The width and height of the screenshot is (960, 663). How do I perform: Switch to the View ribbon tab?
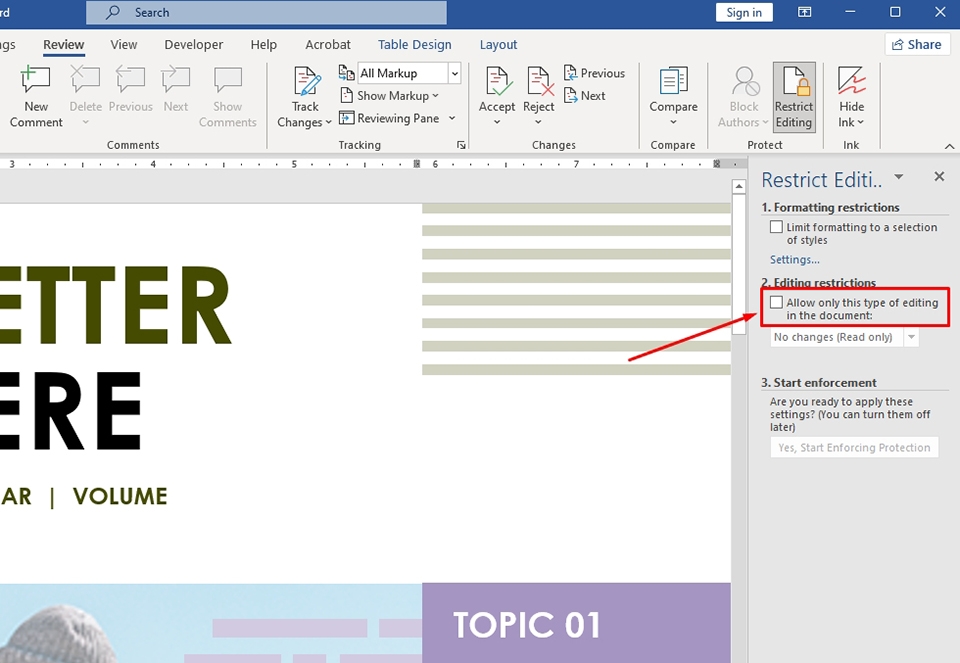[x=124, y=45]
